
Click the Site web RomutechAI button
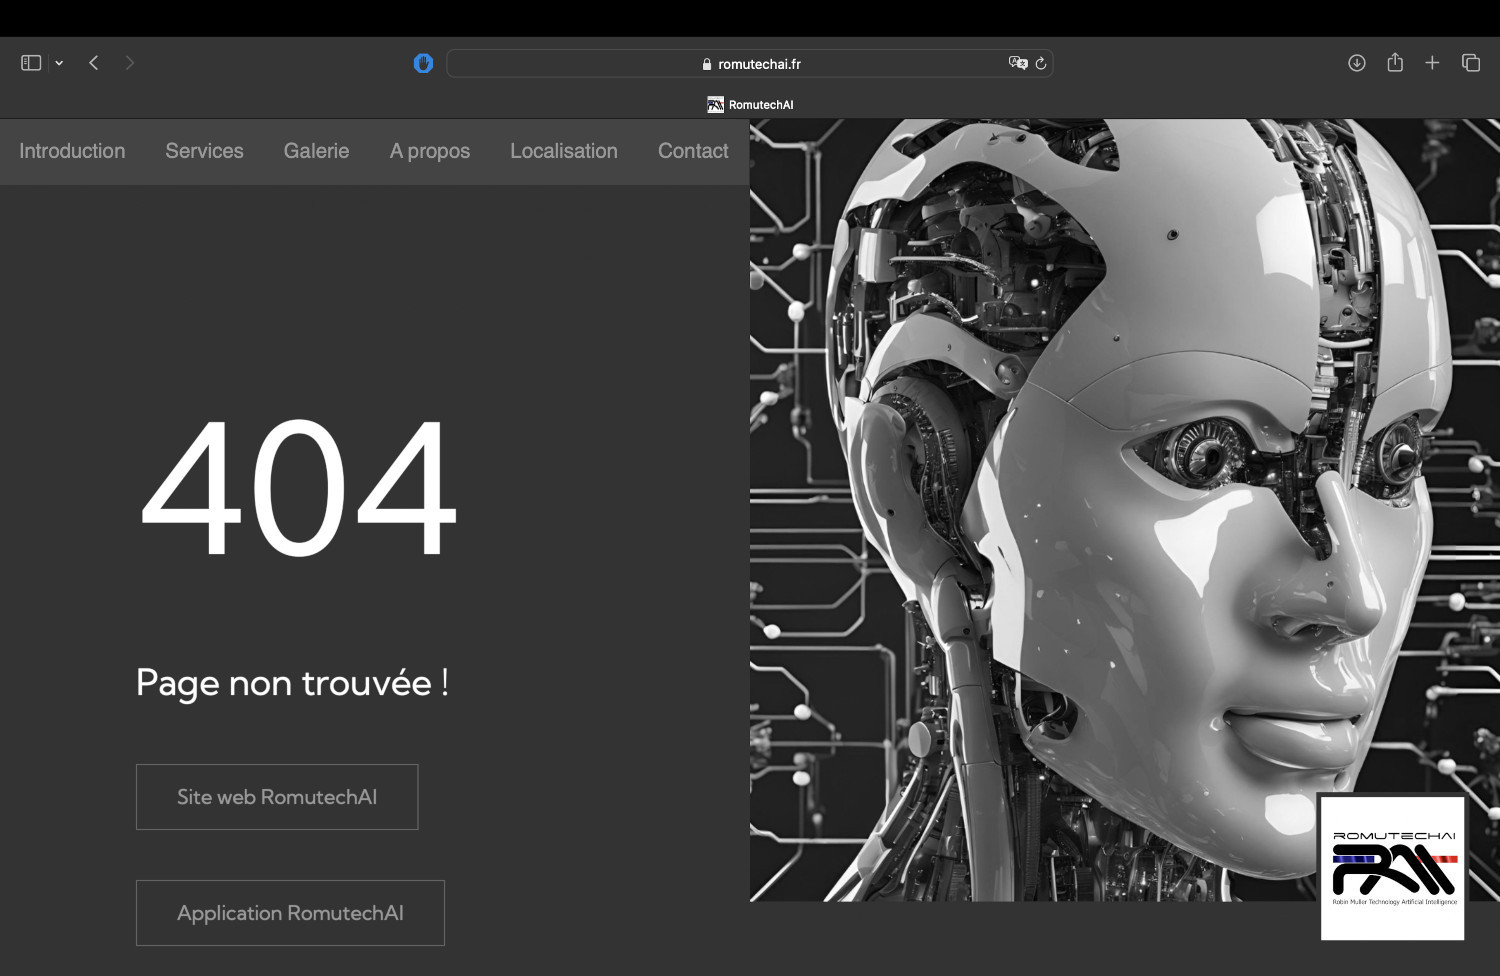pyautogui.click(x=277, y=797)
